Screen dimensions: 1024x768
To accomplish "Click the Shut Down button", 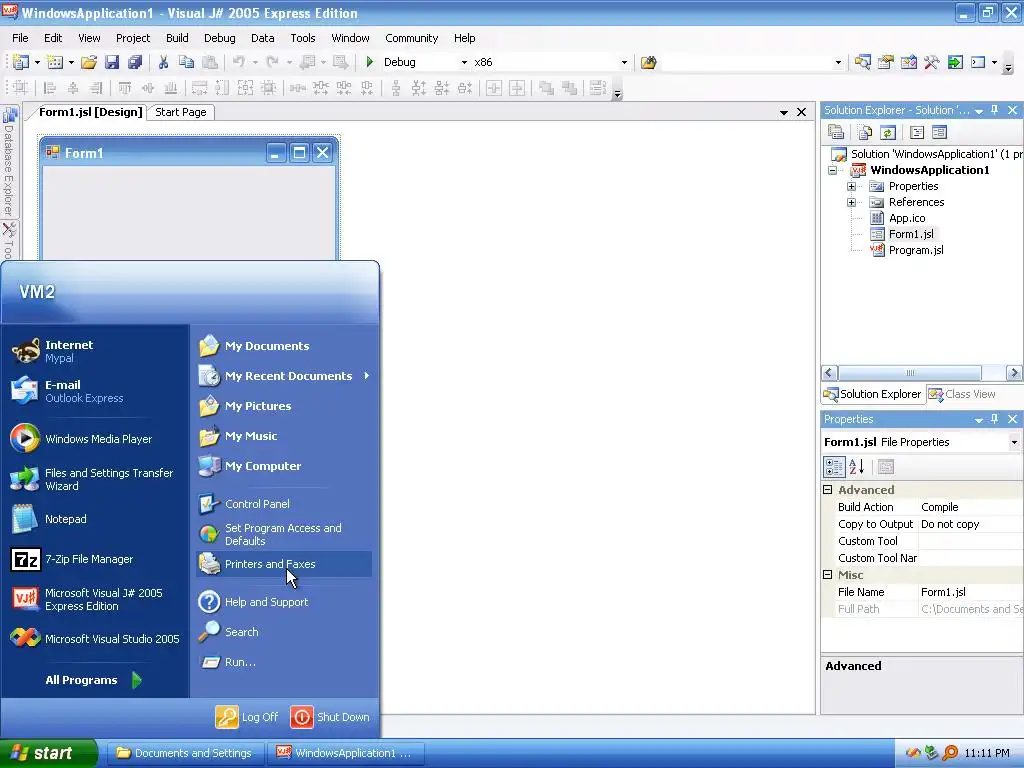I will [330, 716].
